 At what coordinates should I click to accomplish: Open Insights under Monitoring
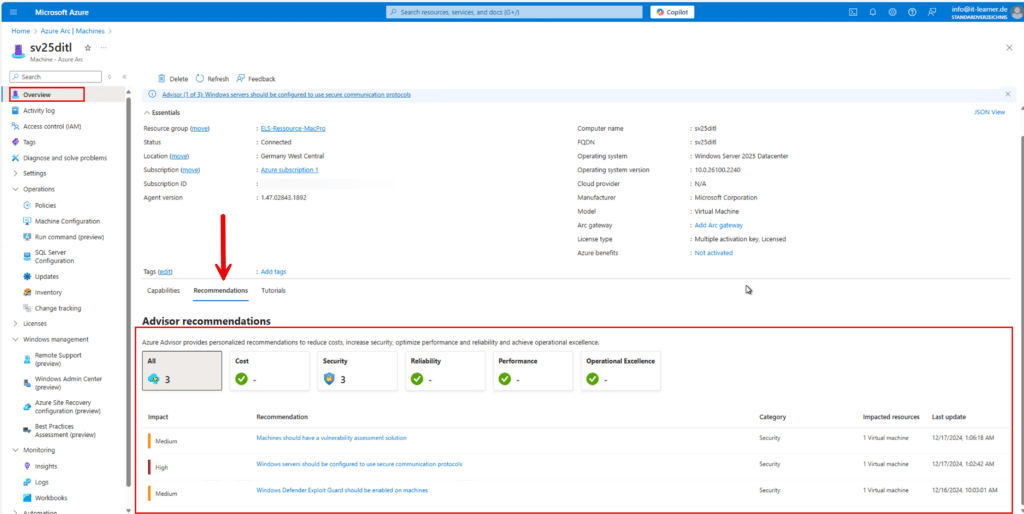46,466
